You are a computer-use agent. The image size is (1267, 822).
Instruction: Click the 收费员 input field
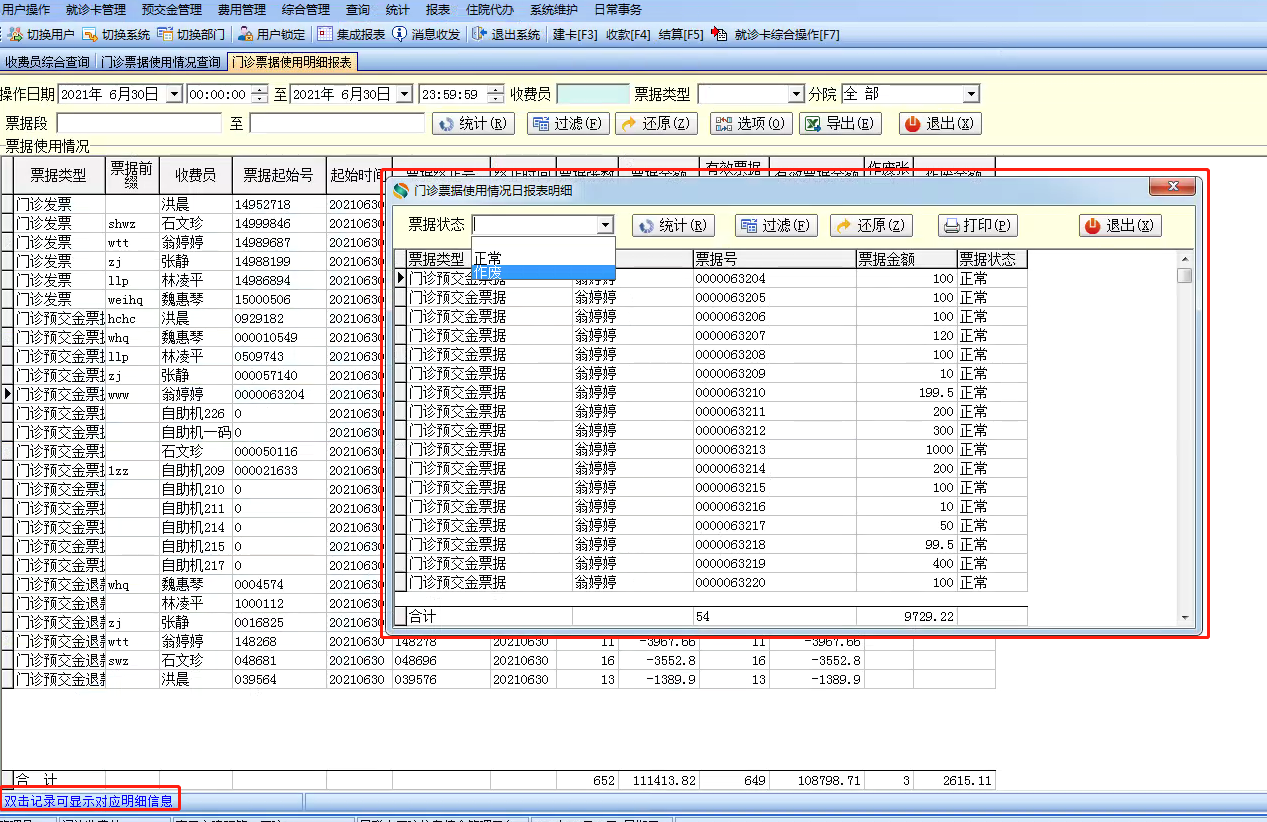point(592,94)
